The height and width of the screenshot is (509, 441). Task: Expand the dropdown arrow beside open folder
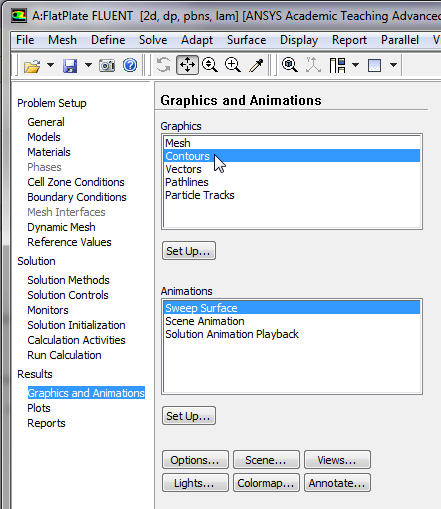(50, 65)
